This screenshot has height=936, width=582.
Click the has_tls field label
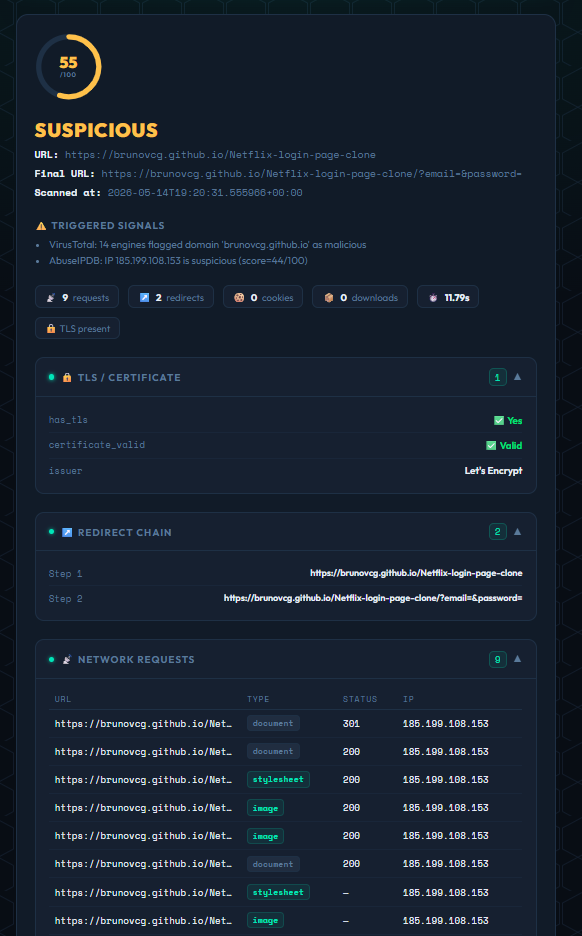[x=68, y=420]
